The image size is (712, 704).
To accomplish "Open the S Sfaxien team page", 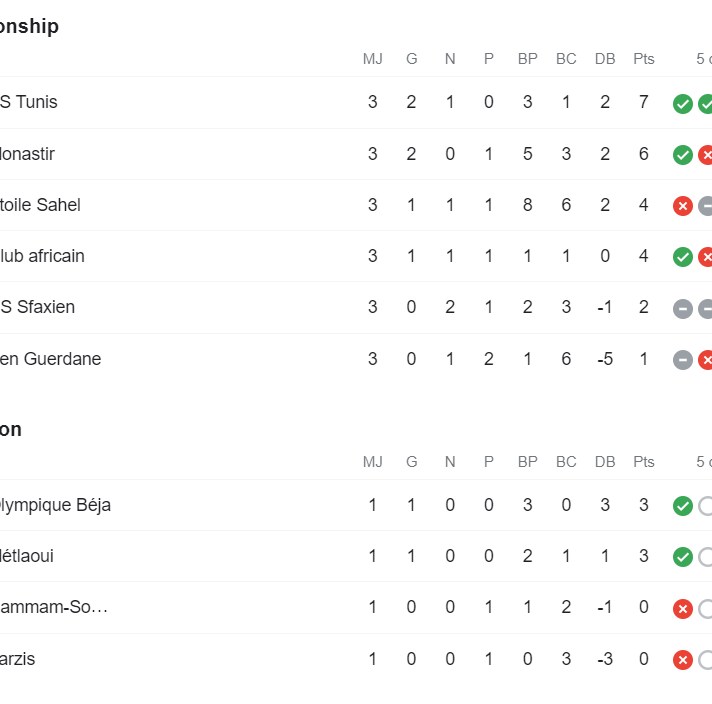I will (x=37, y=307).
